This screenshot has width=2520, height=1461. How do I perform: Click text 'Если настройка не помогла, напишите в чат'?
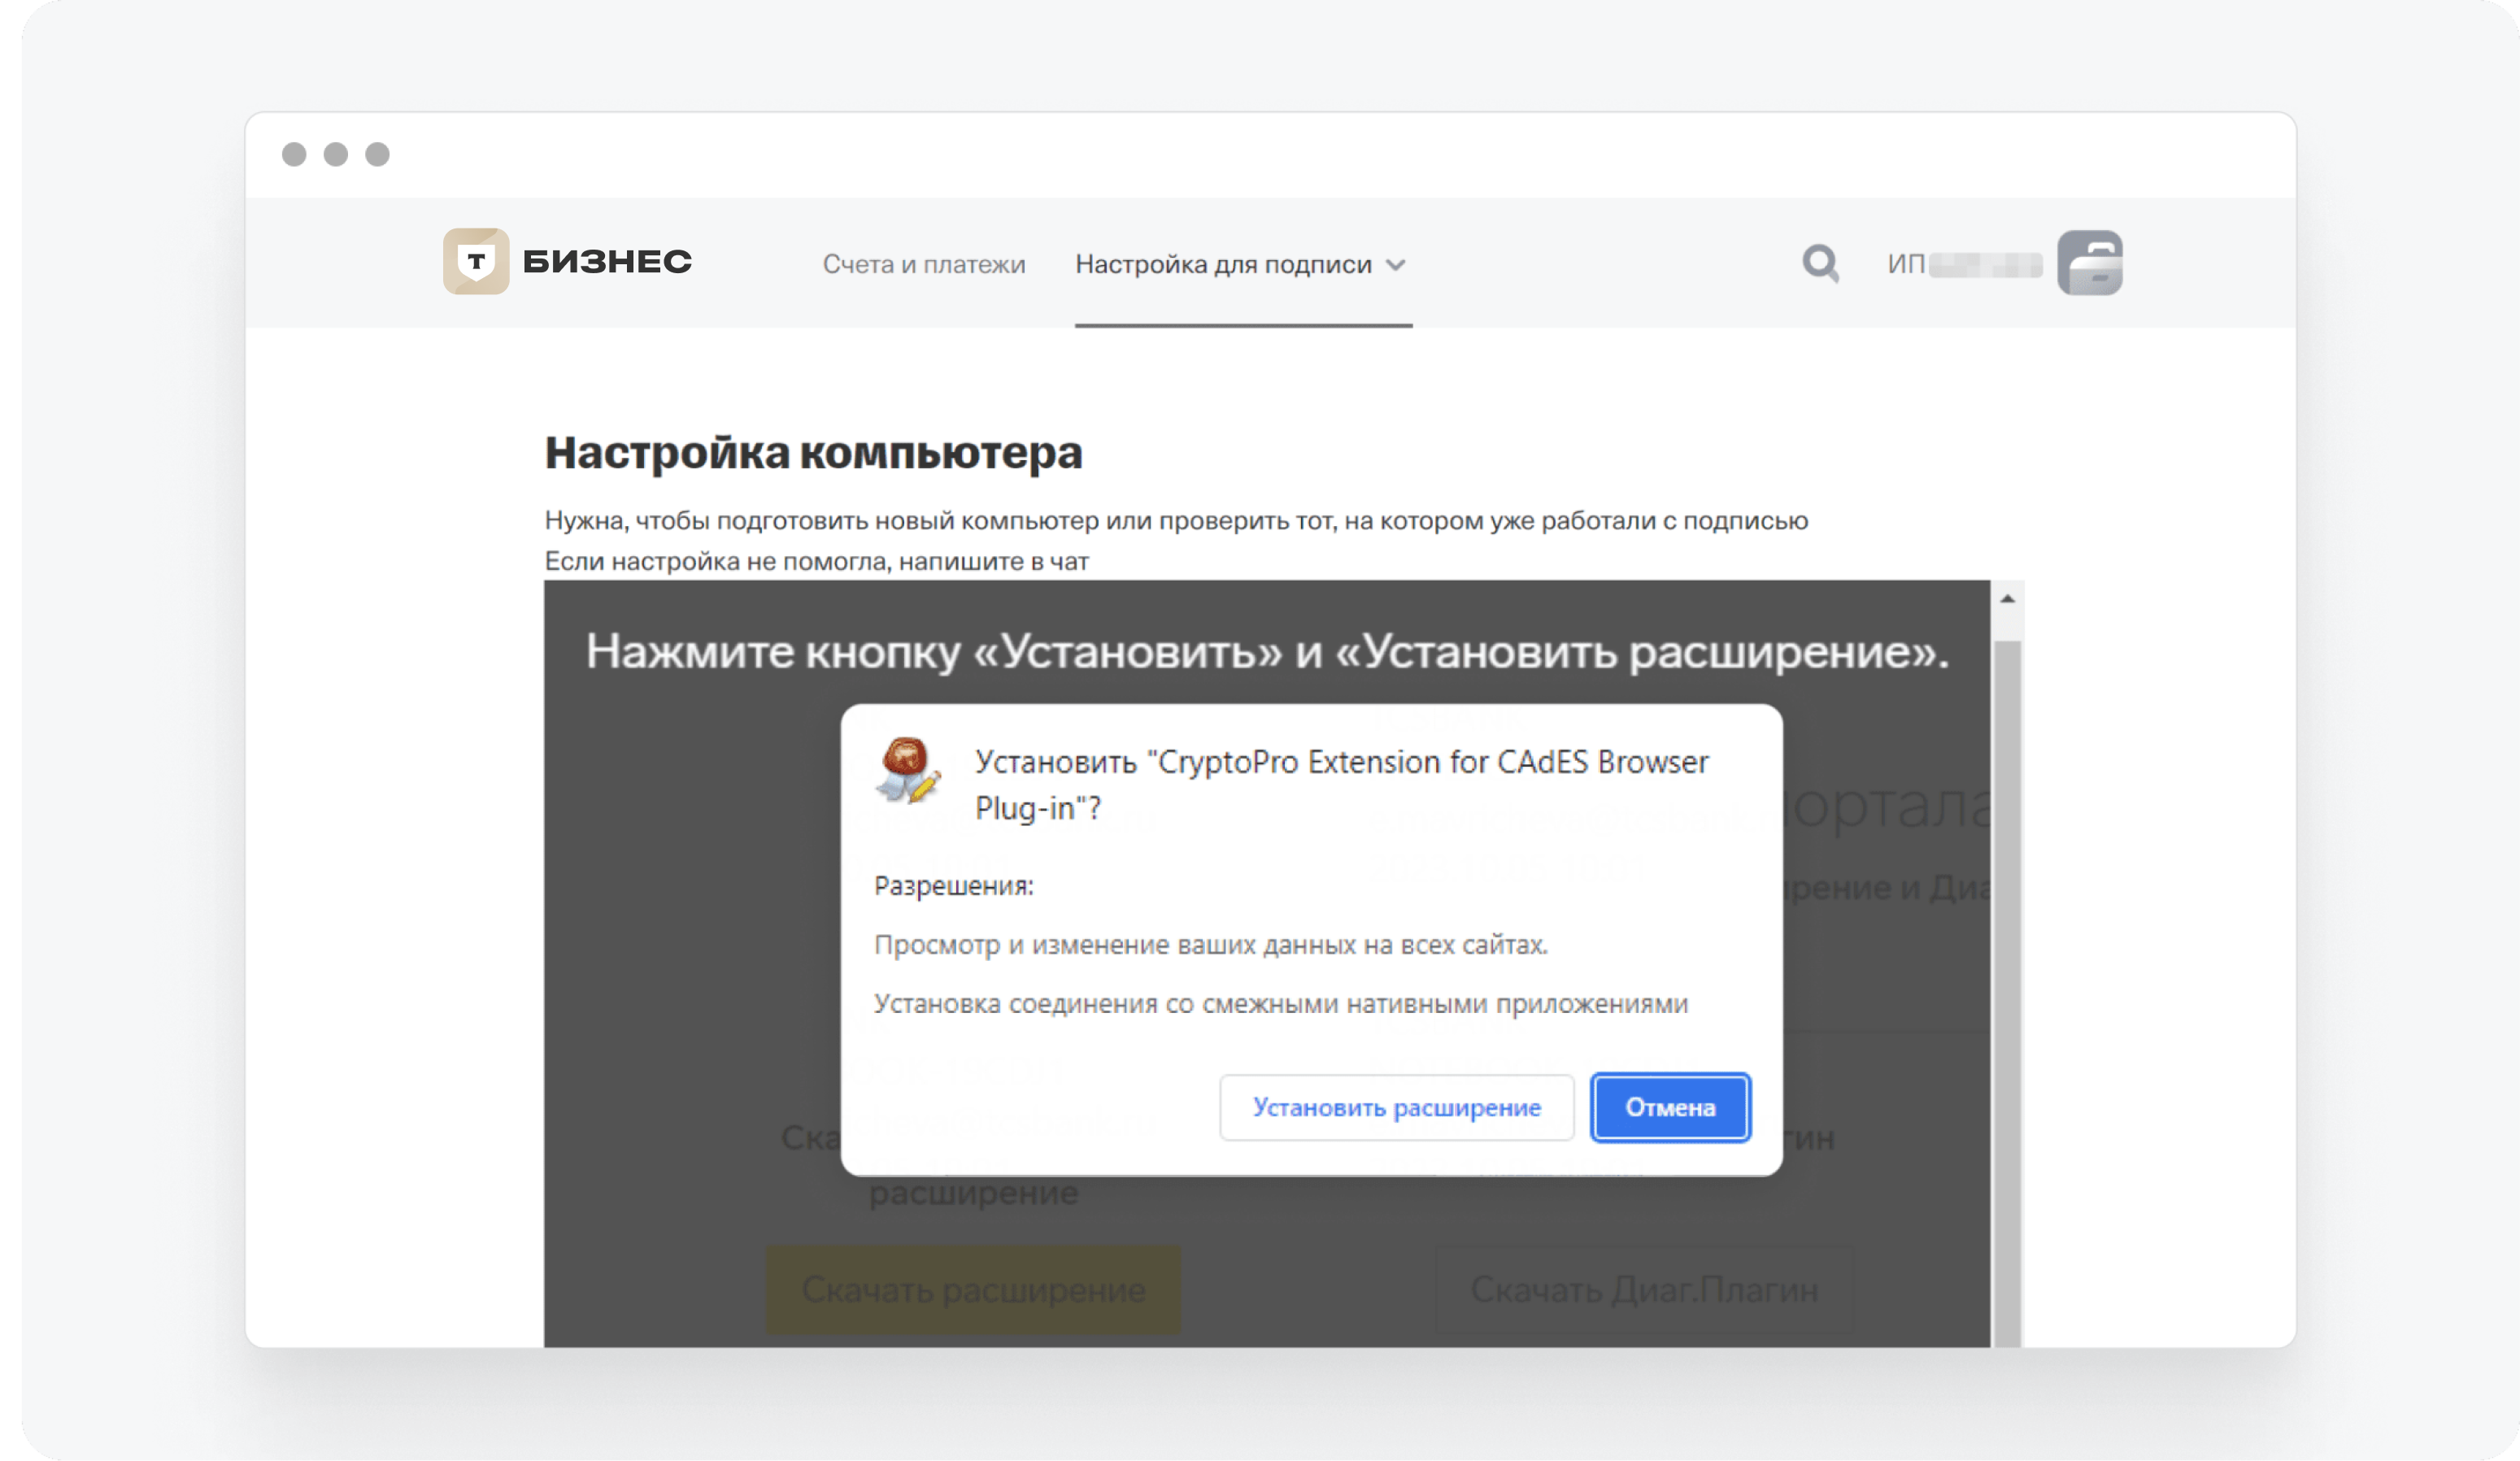tap(816, 561)
